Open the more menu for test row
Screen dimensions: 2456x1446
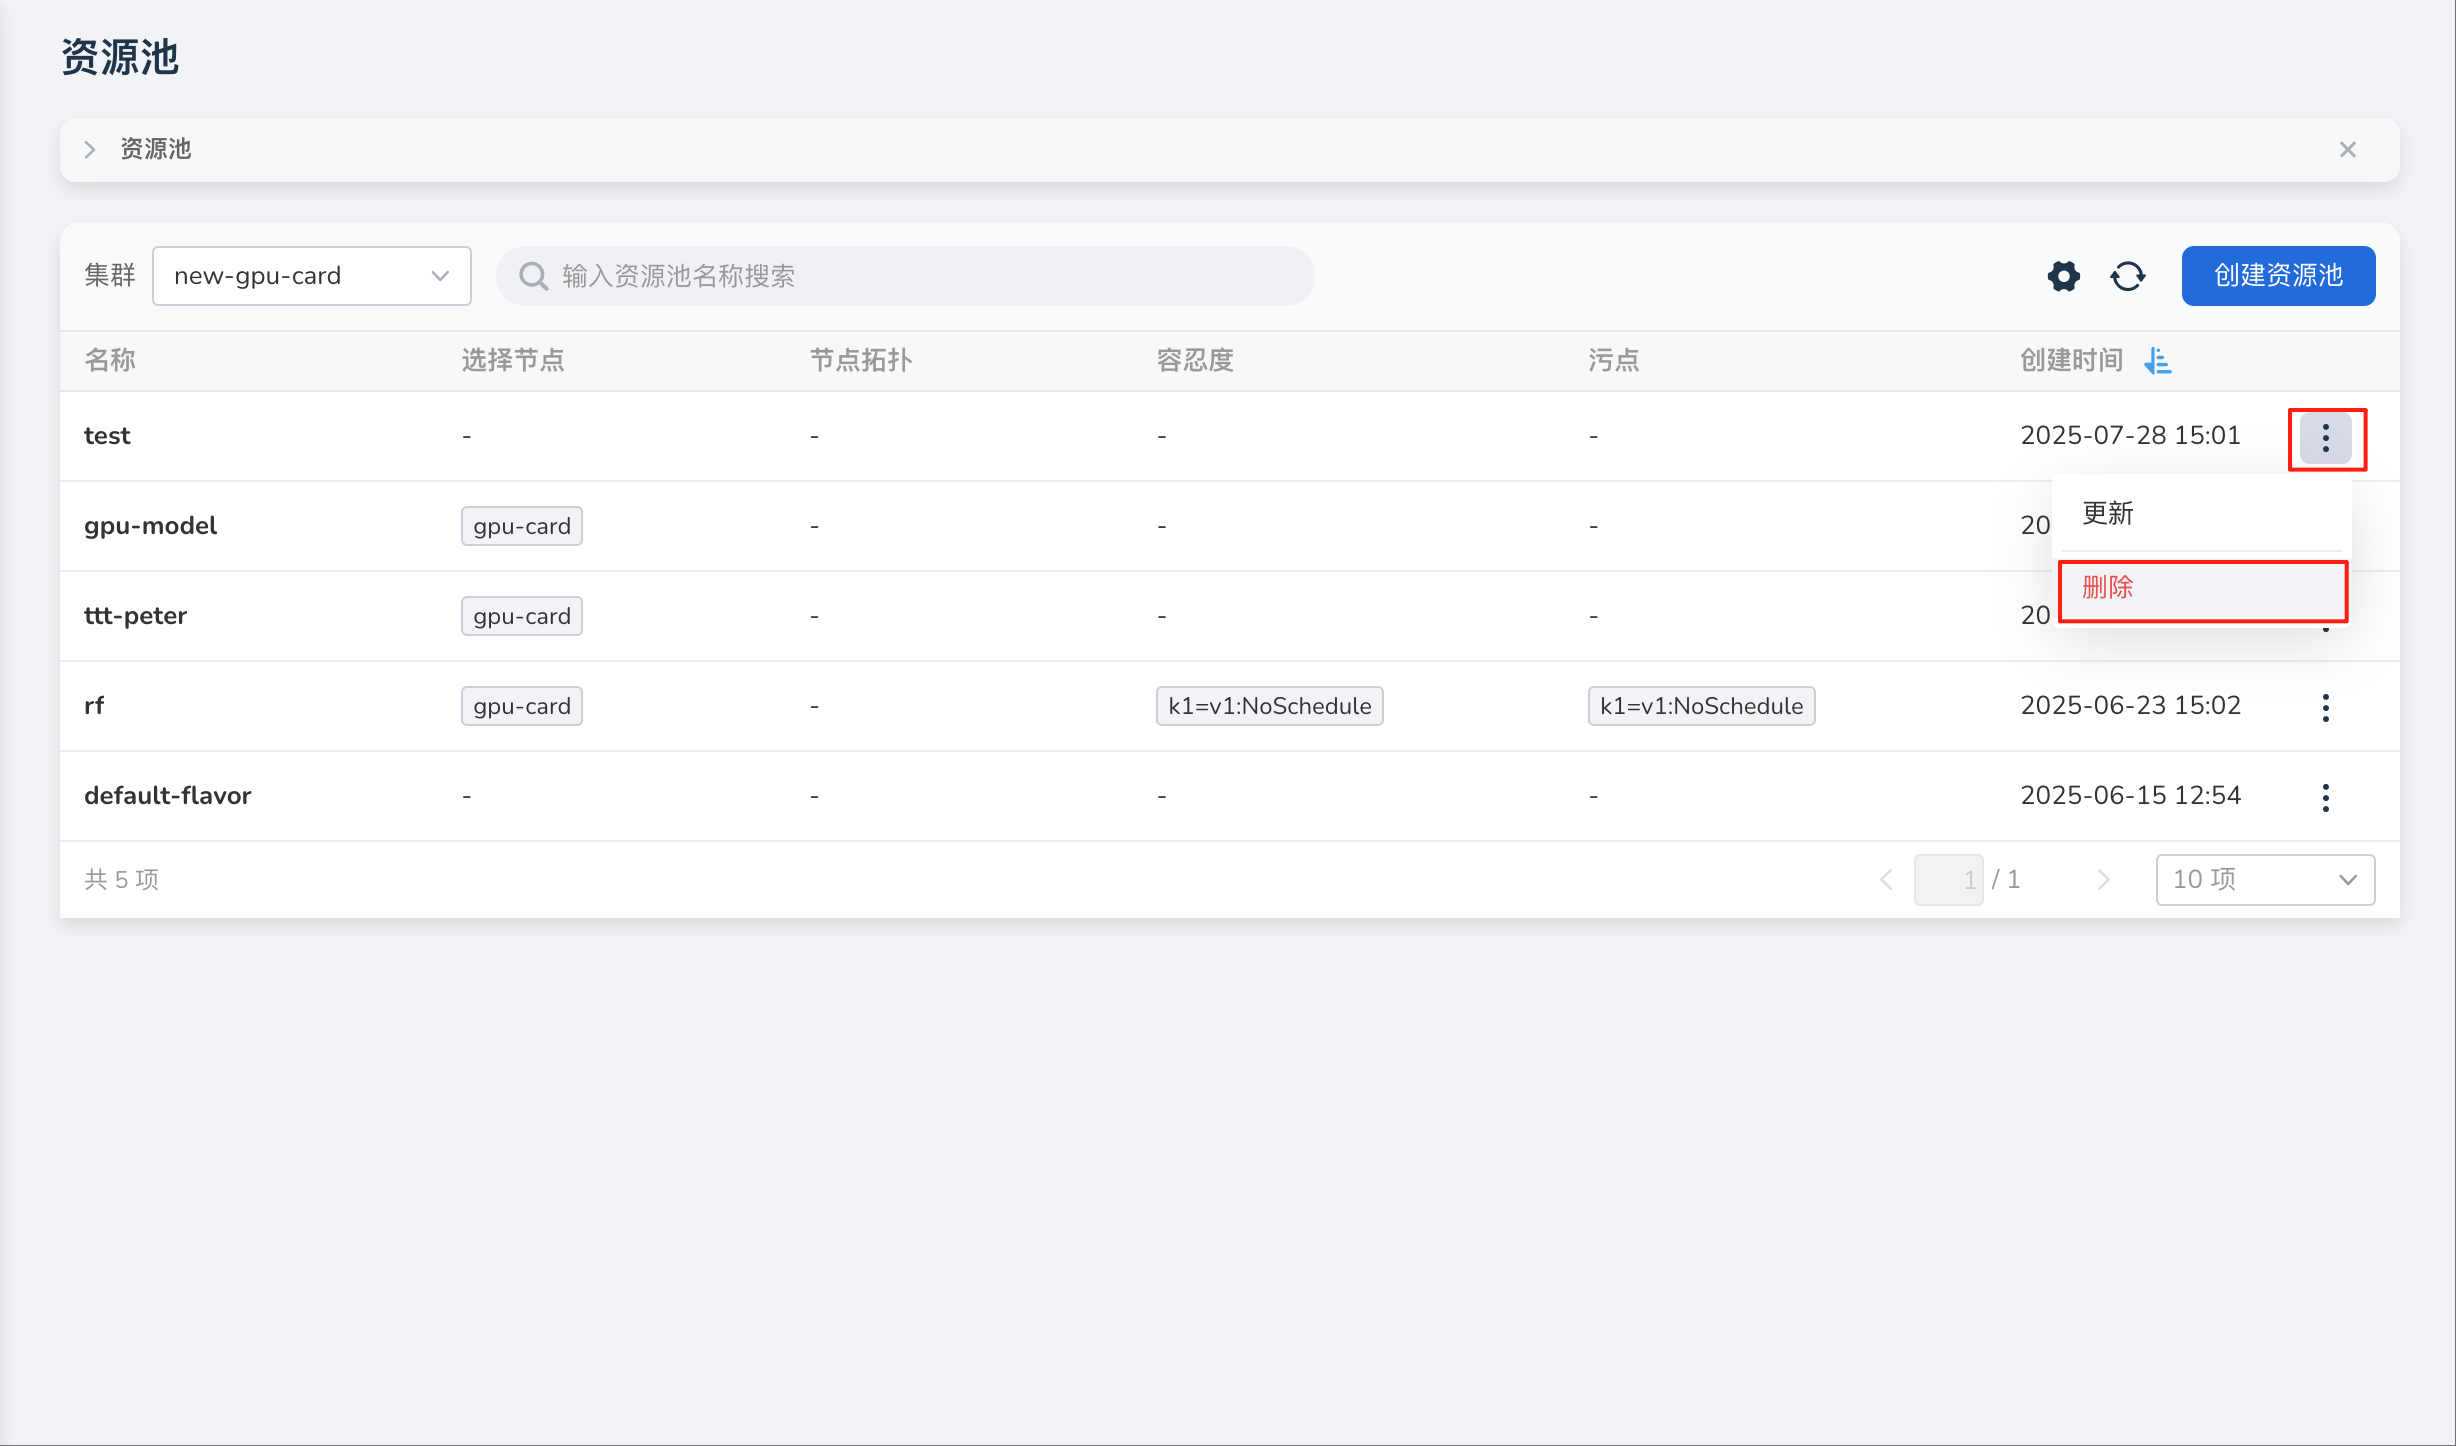click(x=2325, y=437)
